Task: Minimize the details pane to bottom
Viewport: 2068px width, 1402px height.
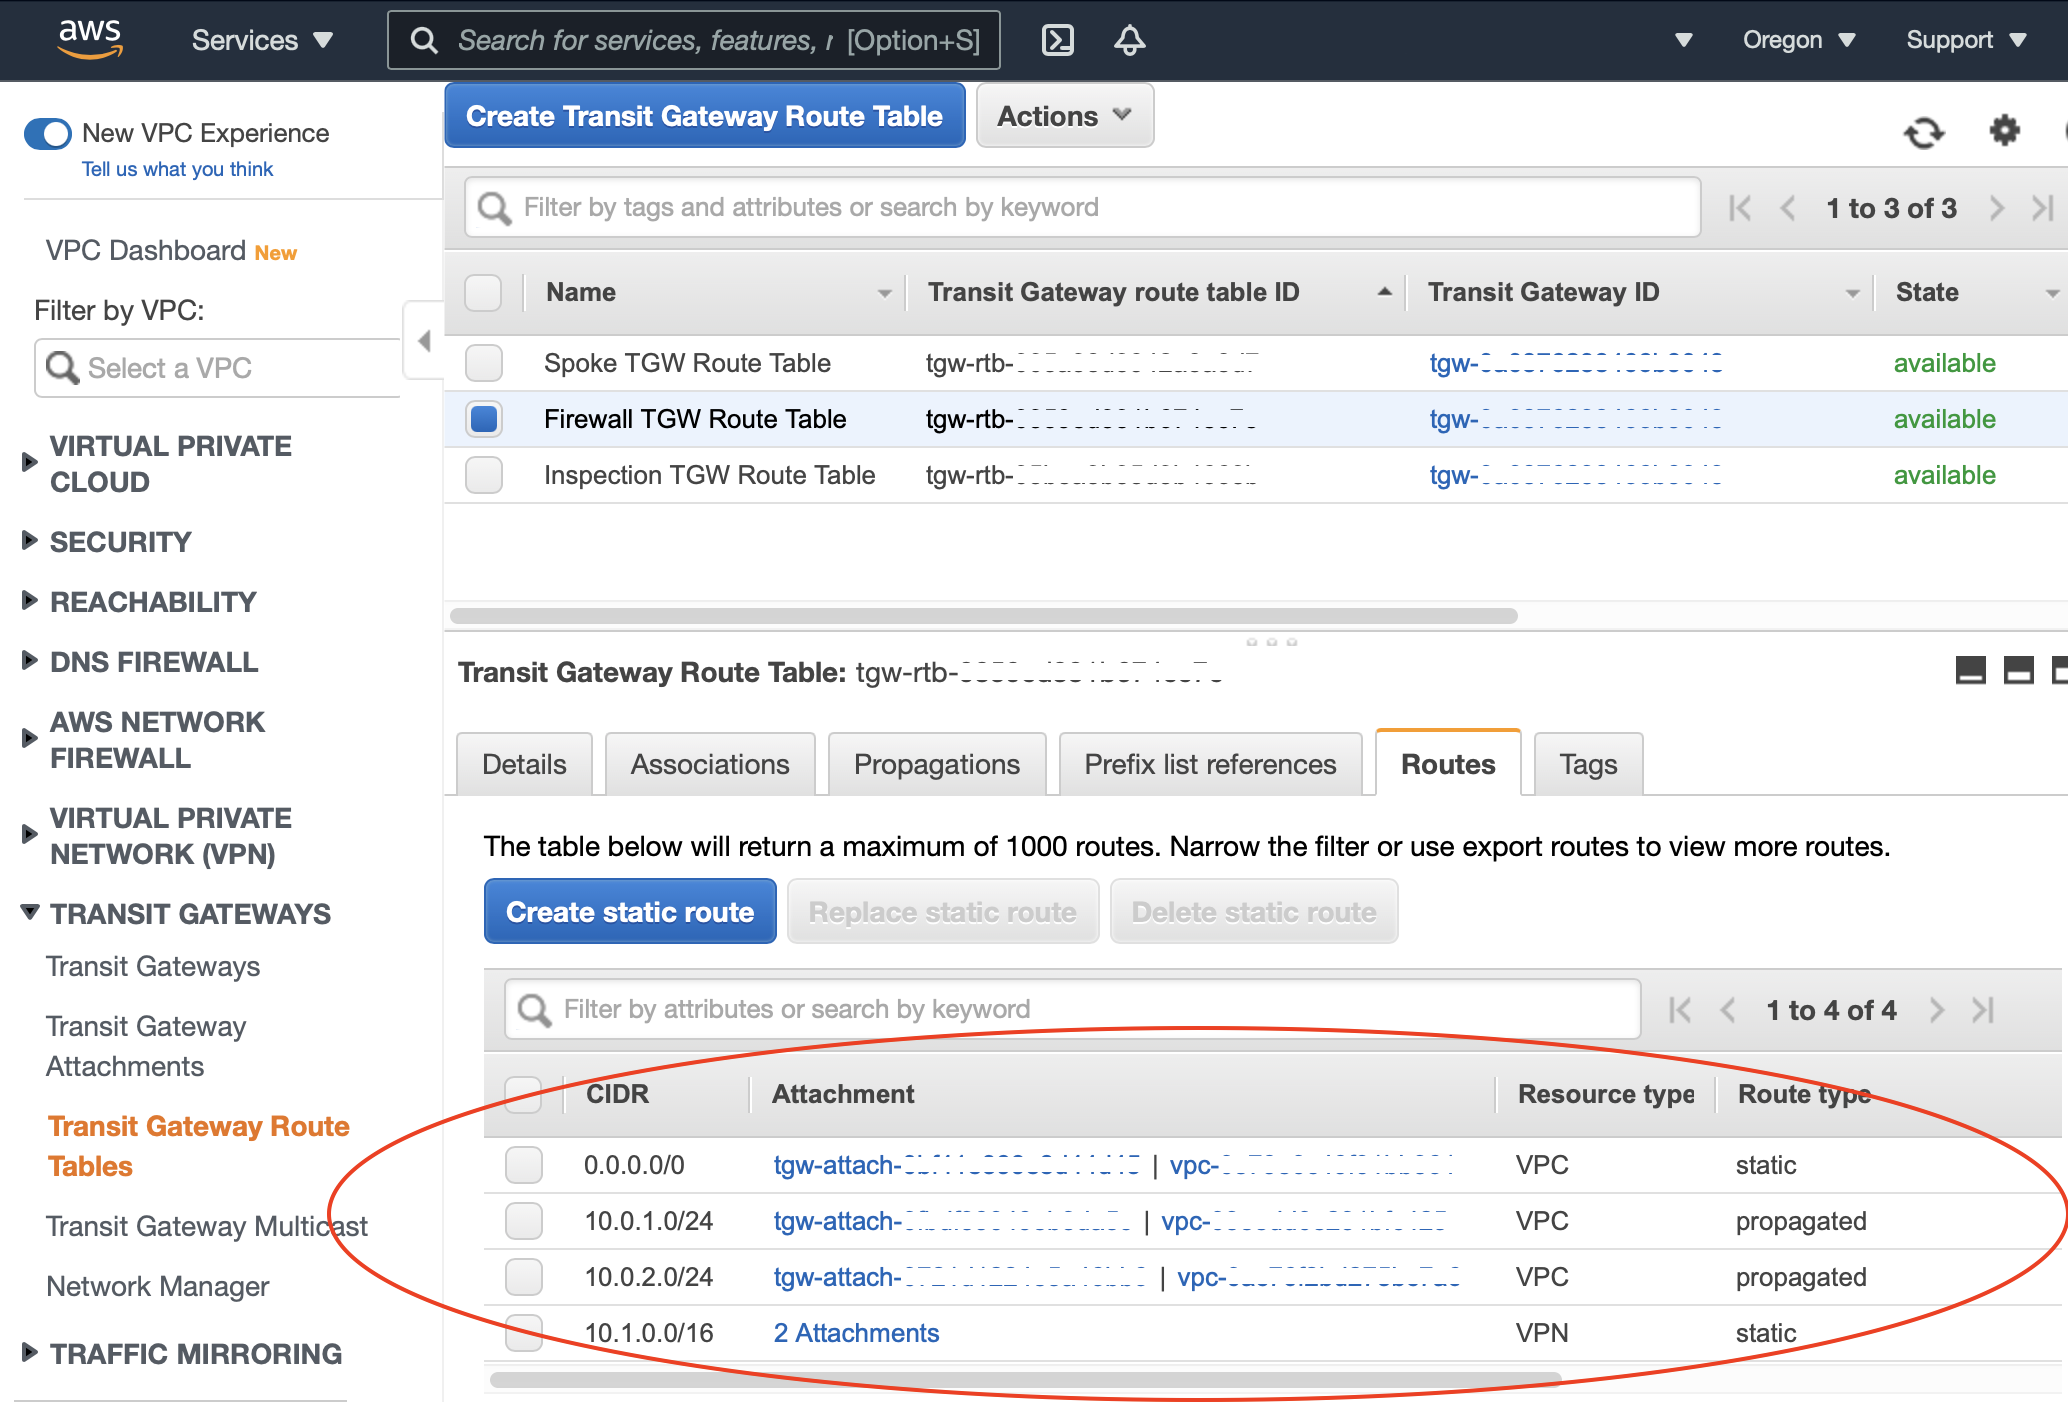Action: [1970, 670]
